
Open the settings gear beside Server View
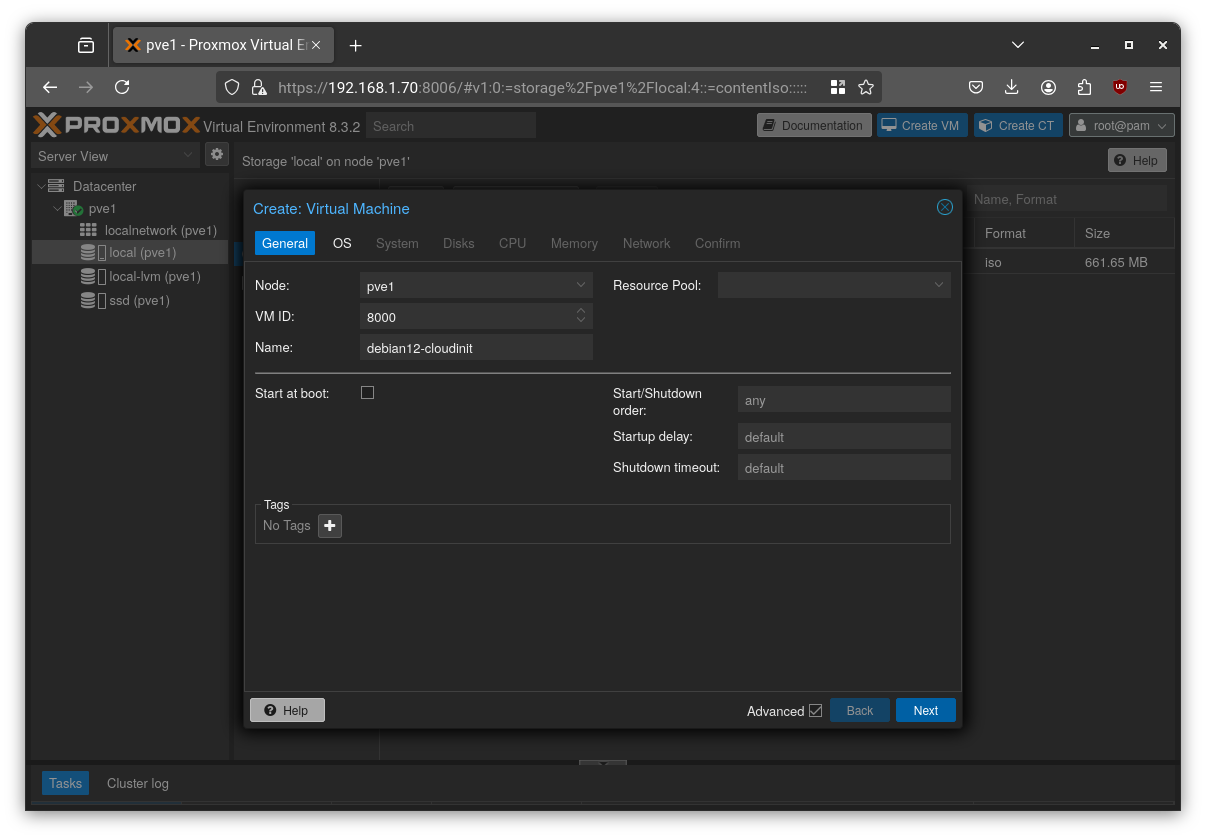[x=217, y=155]
